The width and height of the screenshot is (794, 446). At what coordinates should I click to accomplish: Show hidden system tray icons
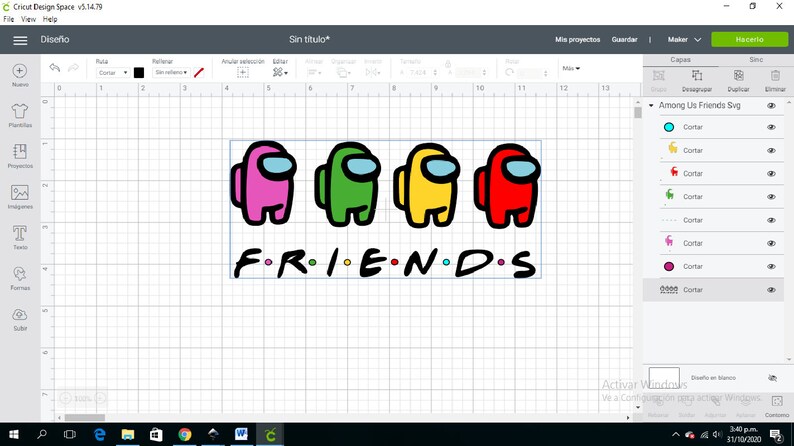pyautogui.click(x=676, y=434)
